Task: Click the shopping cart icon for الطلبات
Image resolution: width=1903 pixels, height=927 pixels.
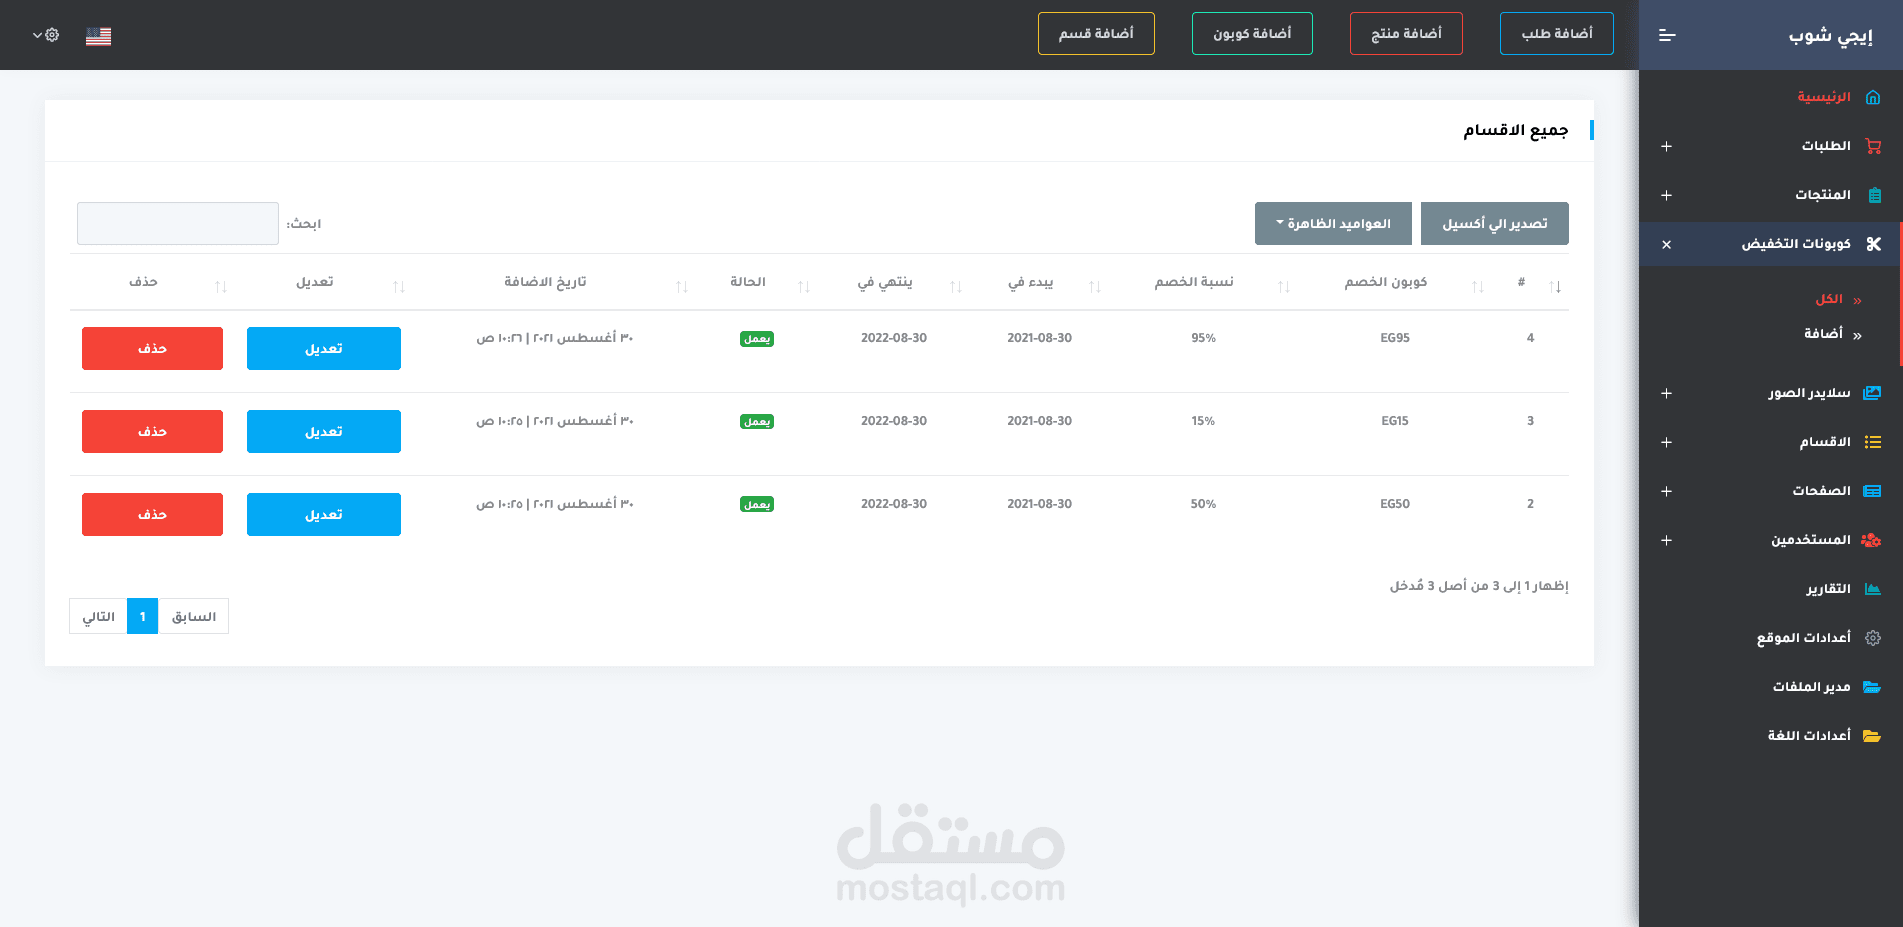Action: 1873,146
